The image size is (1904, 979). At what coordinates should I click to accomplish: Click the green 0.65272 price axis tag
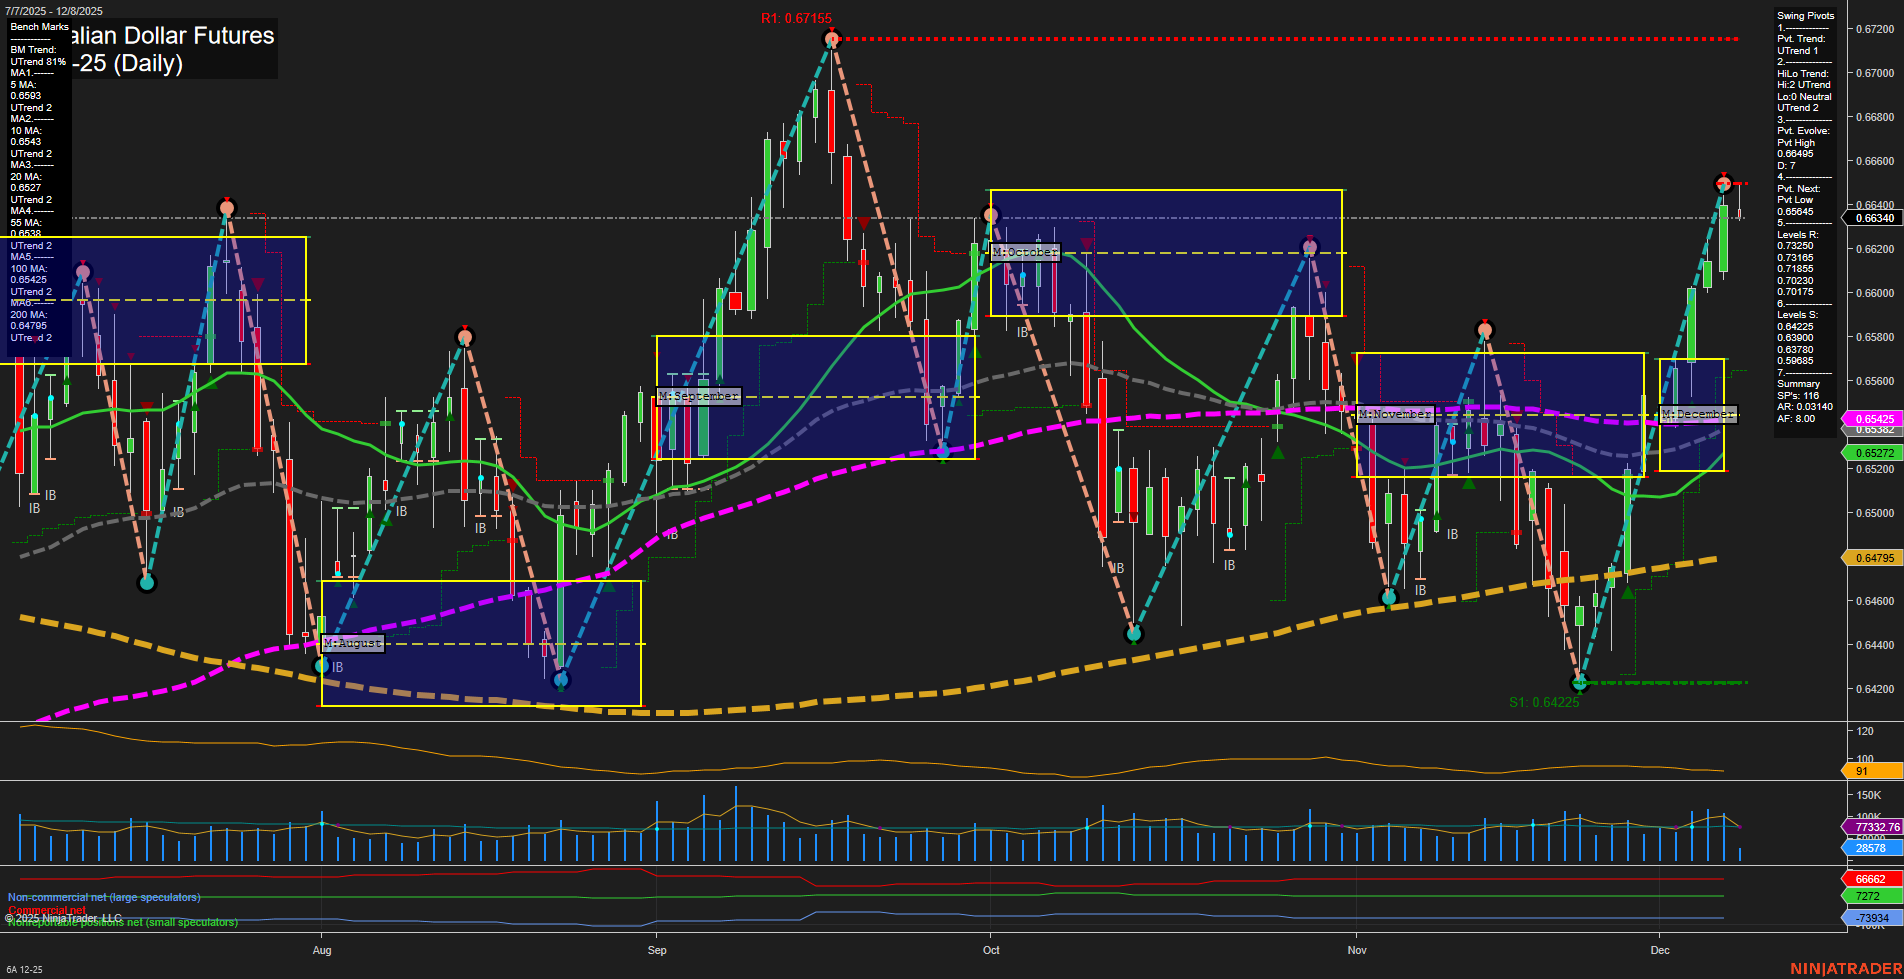(1873, 453)
